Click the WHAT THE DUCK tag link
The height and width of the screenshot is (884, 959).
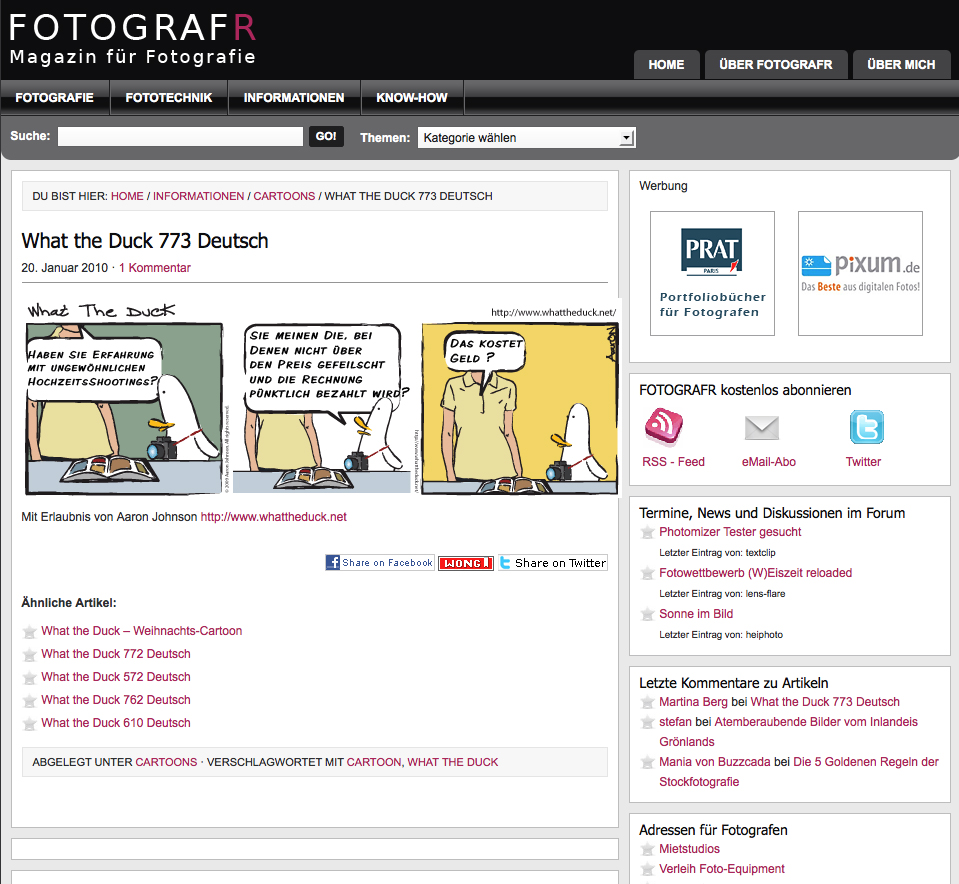[x=453, y=762]
